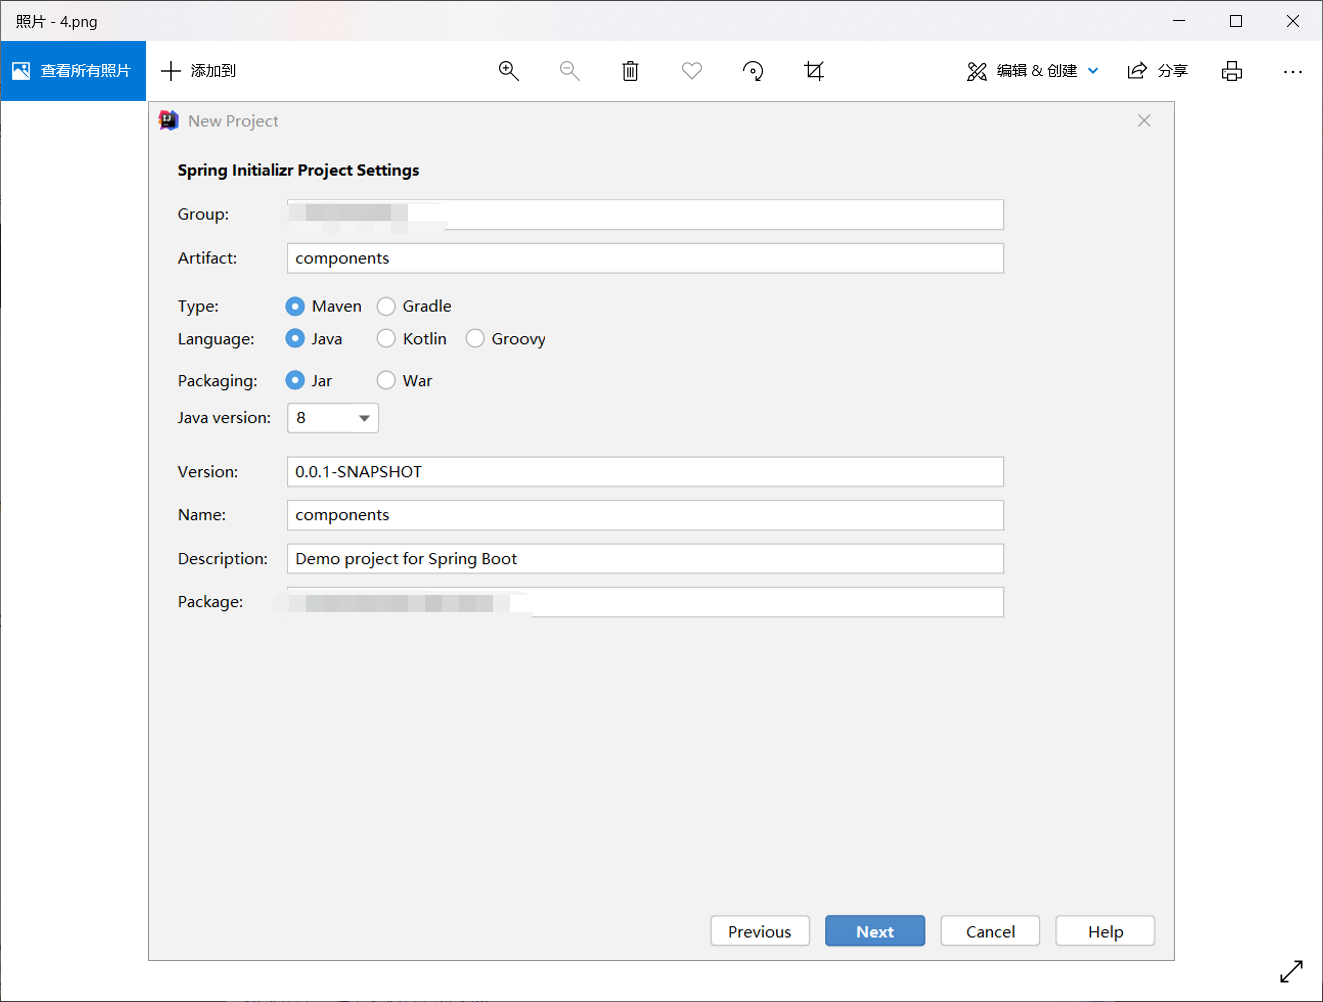This screenshot has width=1323, height=1002.
Task: Maximize the Photos window
Action: [x=1236, y=20]
